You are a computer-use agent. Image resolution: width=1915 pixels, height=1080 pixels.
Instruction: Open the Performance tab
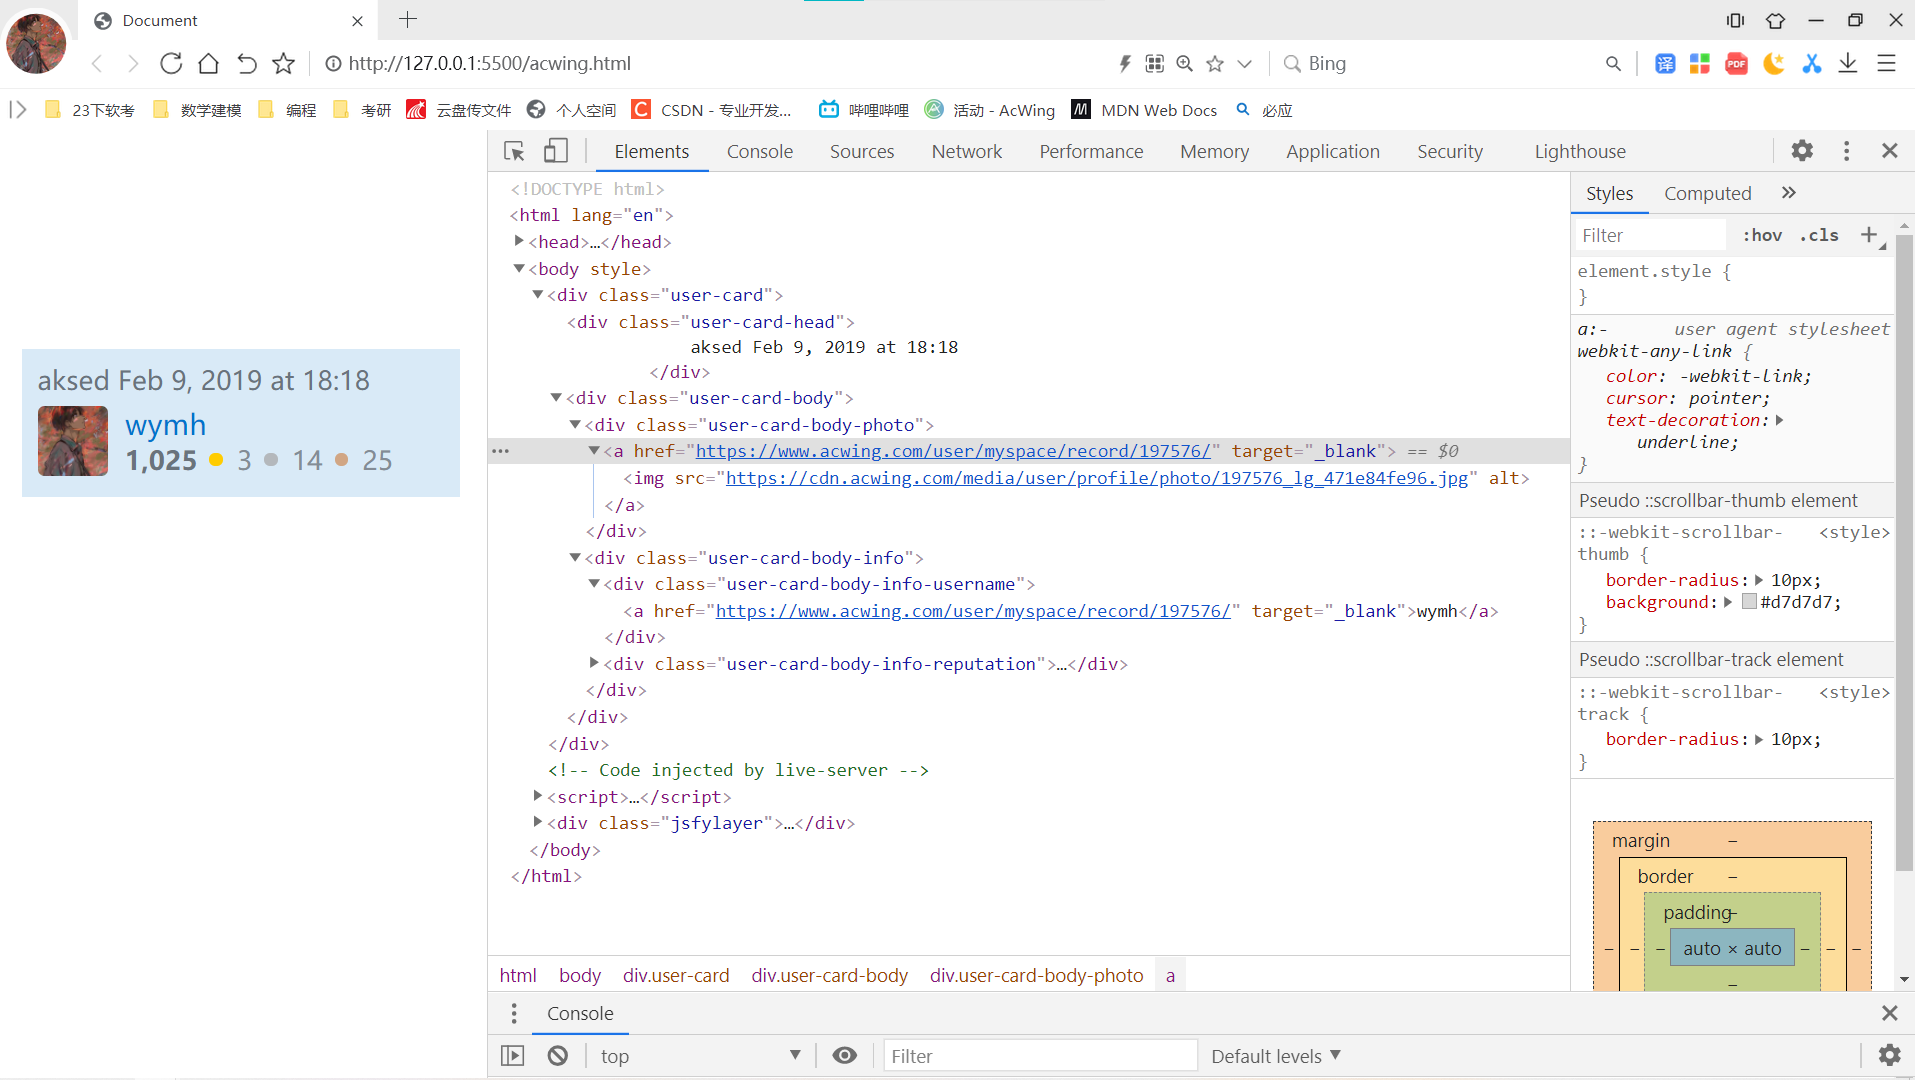point(1091,151)
